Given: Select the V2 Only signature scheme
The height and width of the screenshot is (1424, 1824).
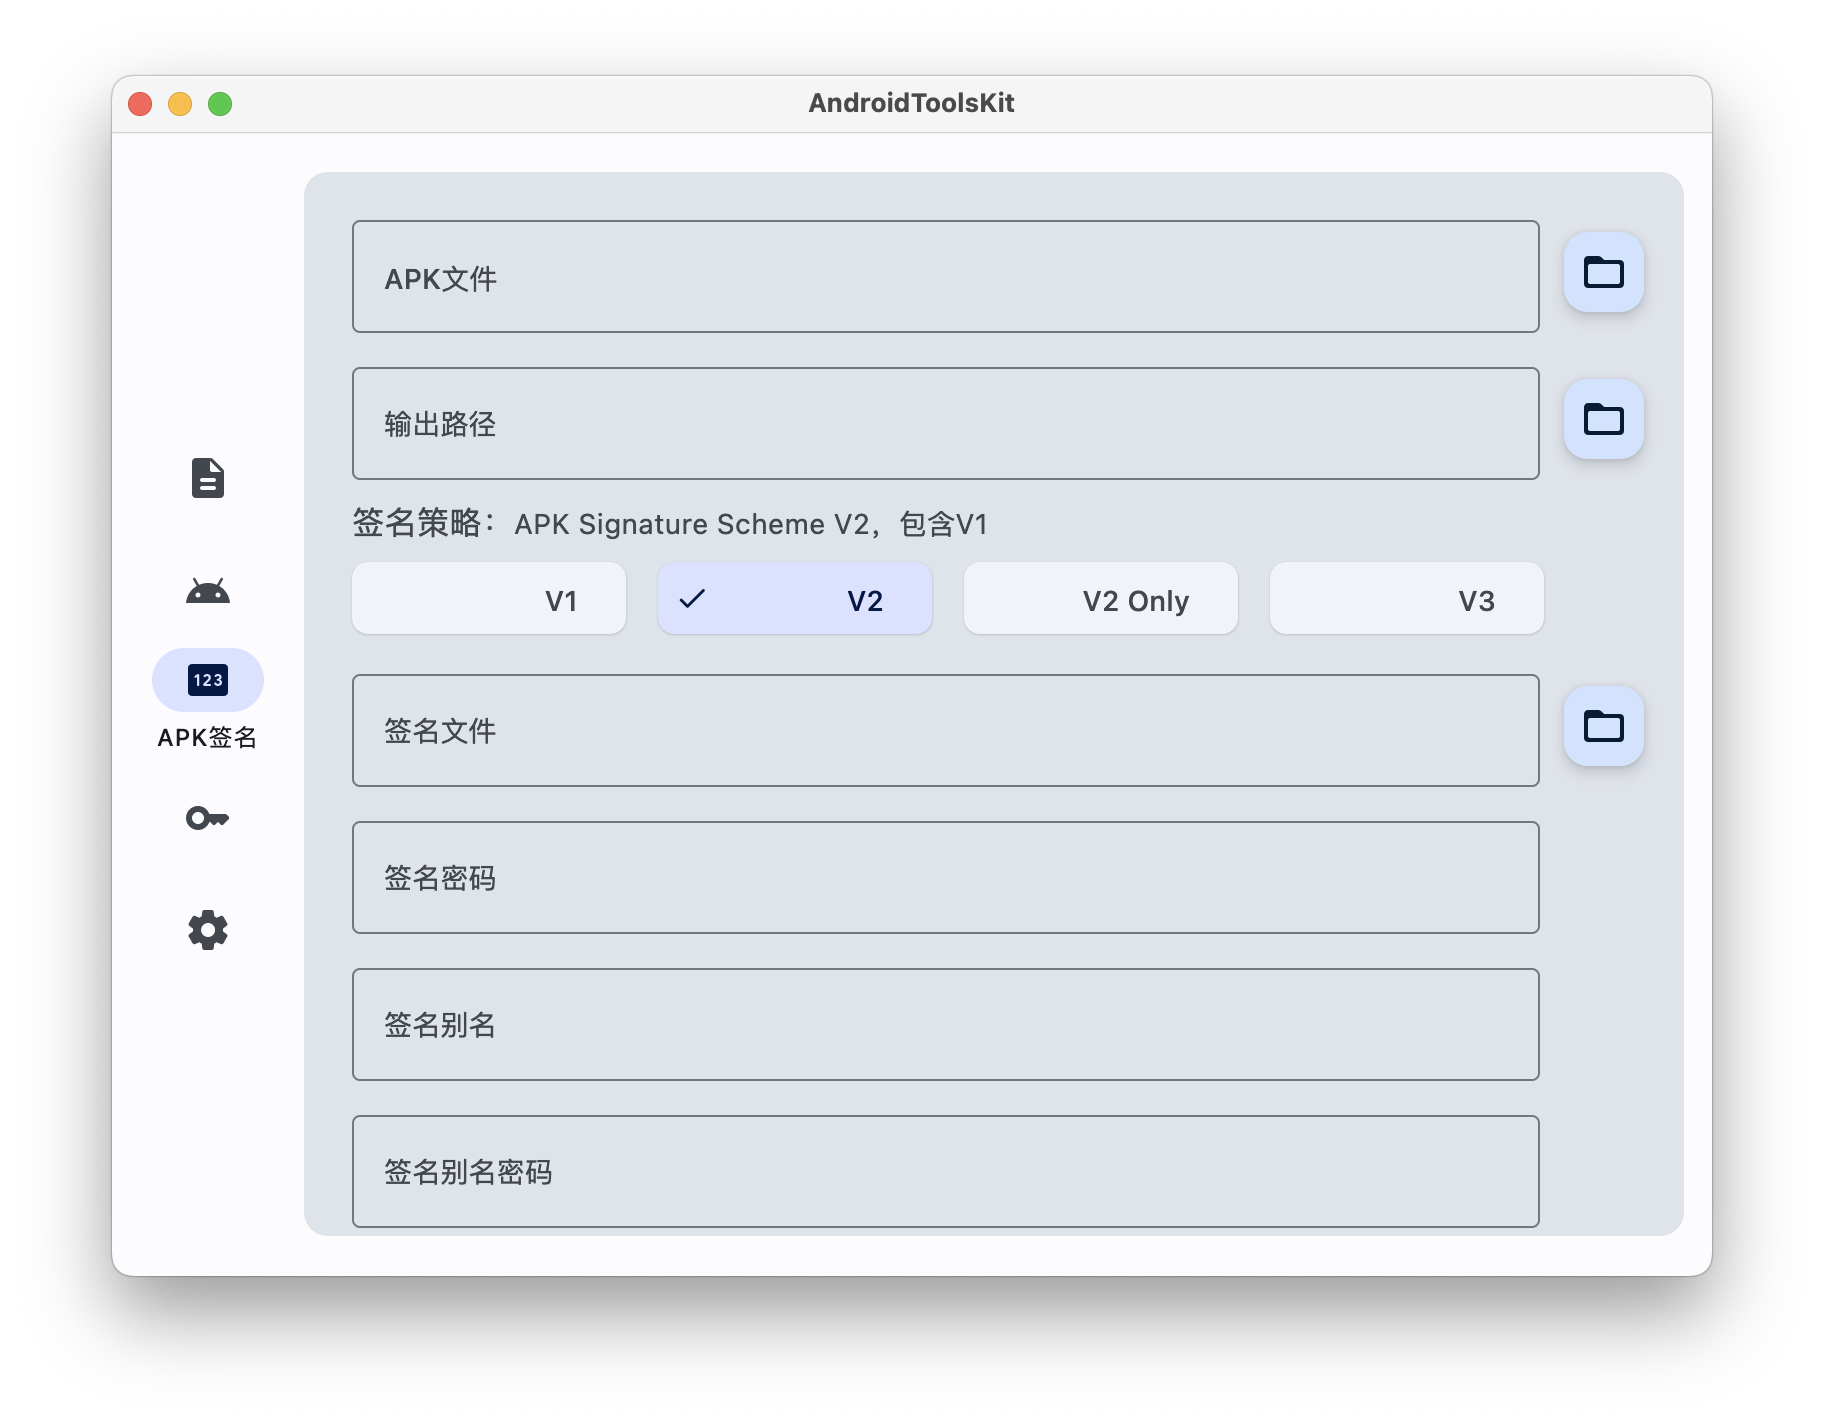Looking at the screenshot, I should (x=1101, y=598).
